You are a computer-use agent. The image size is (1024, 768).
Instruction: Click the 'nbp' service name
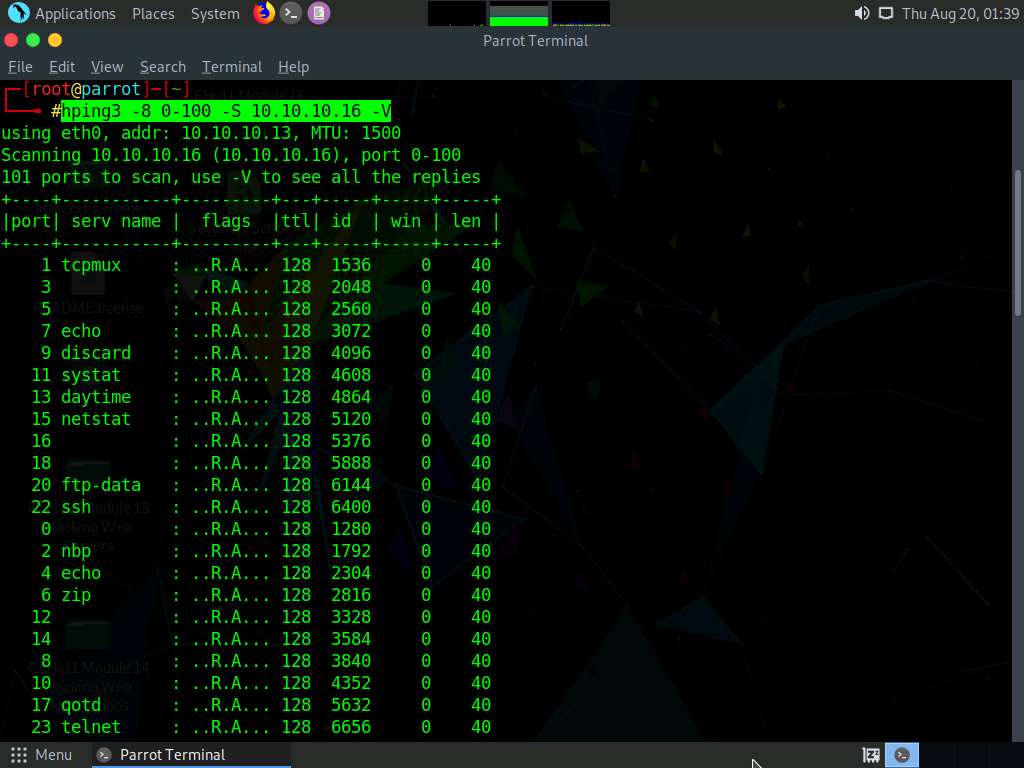click(x=76, y=551)
